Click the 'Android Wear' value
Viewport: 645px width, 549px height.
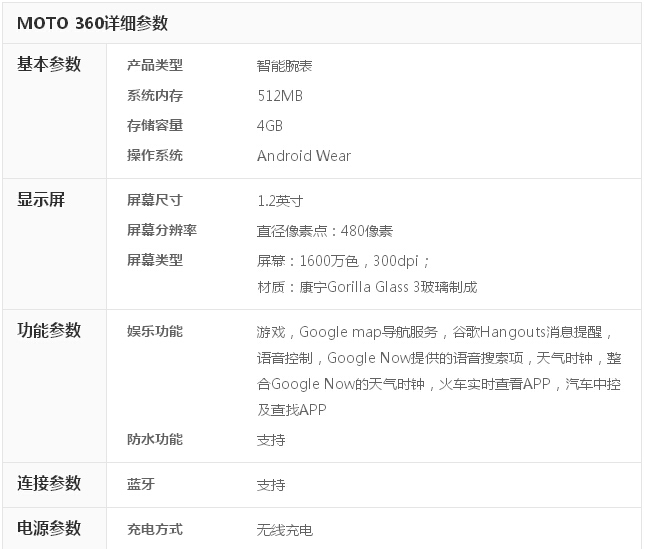click(304, 156)
